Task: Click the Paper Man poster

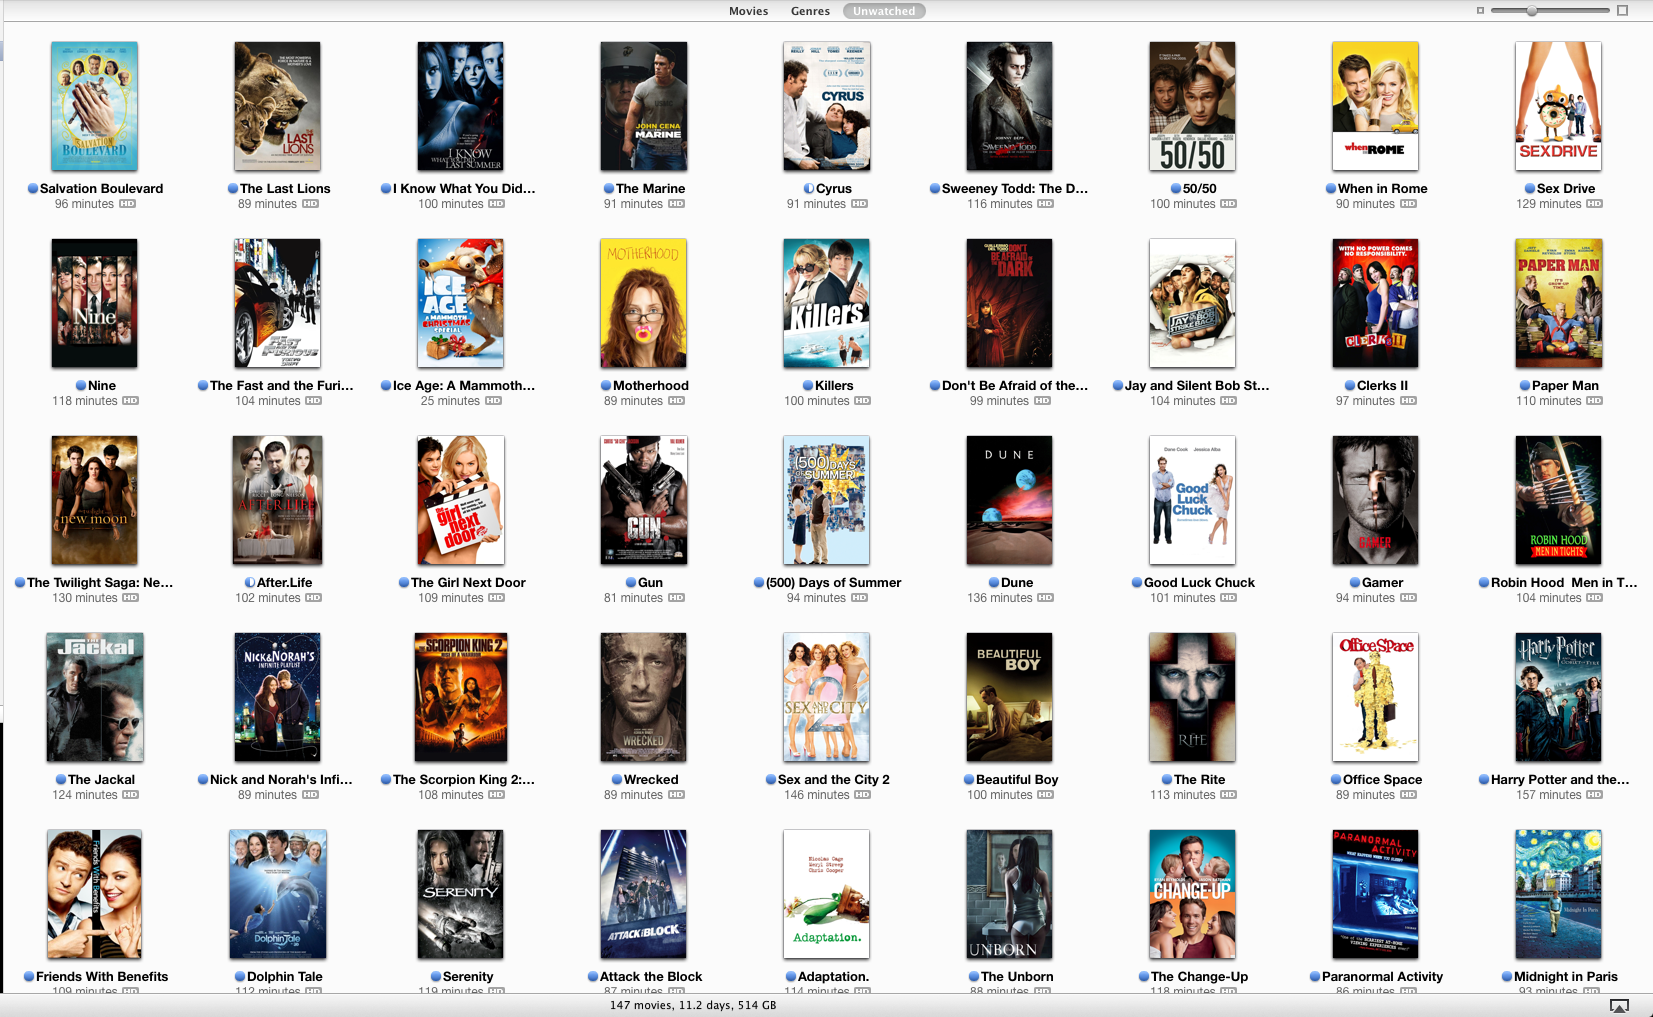Action: pyautogui.click(x=1558, y=303)
